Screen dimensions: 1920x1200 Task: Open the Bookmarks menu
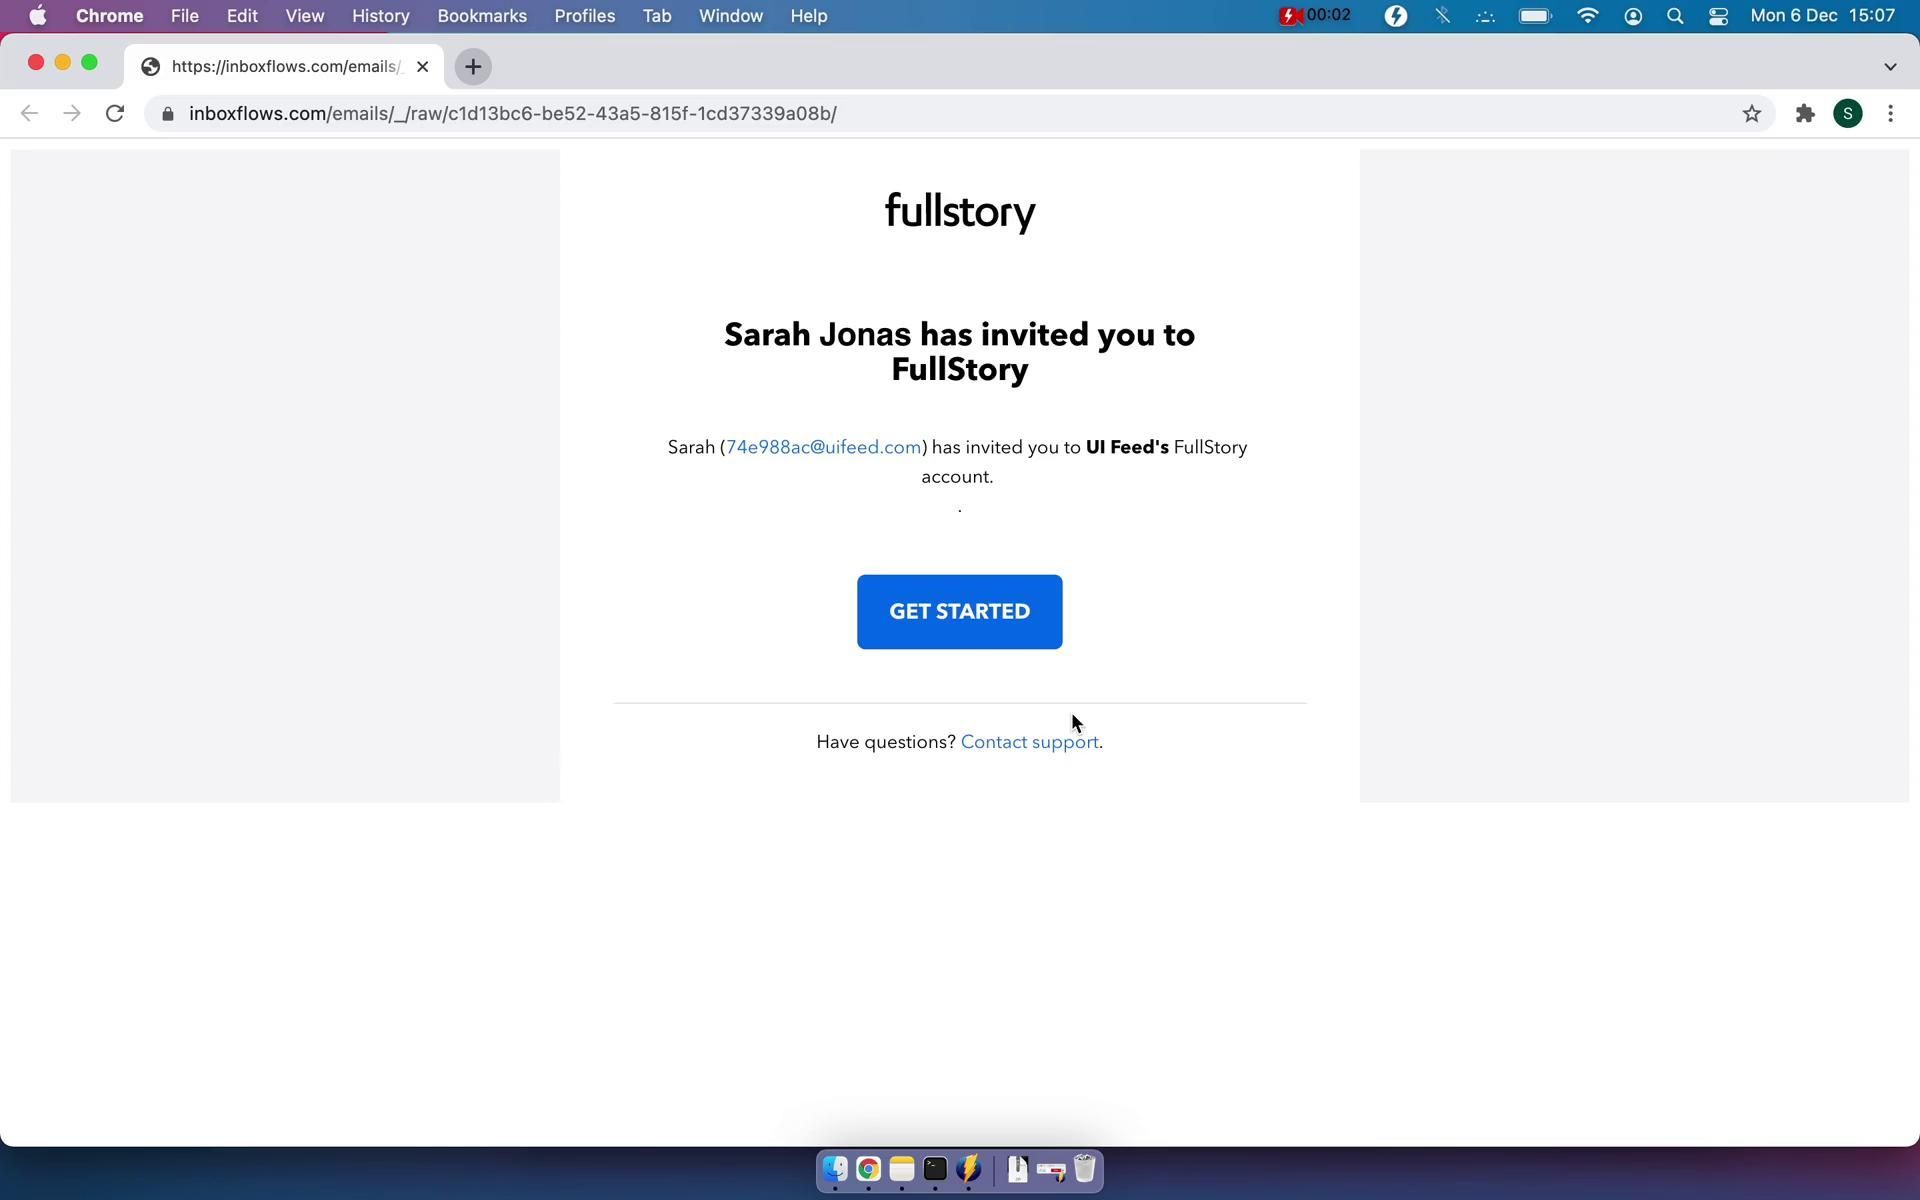tap(481, 16)
